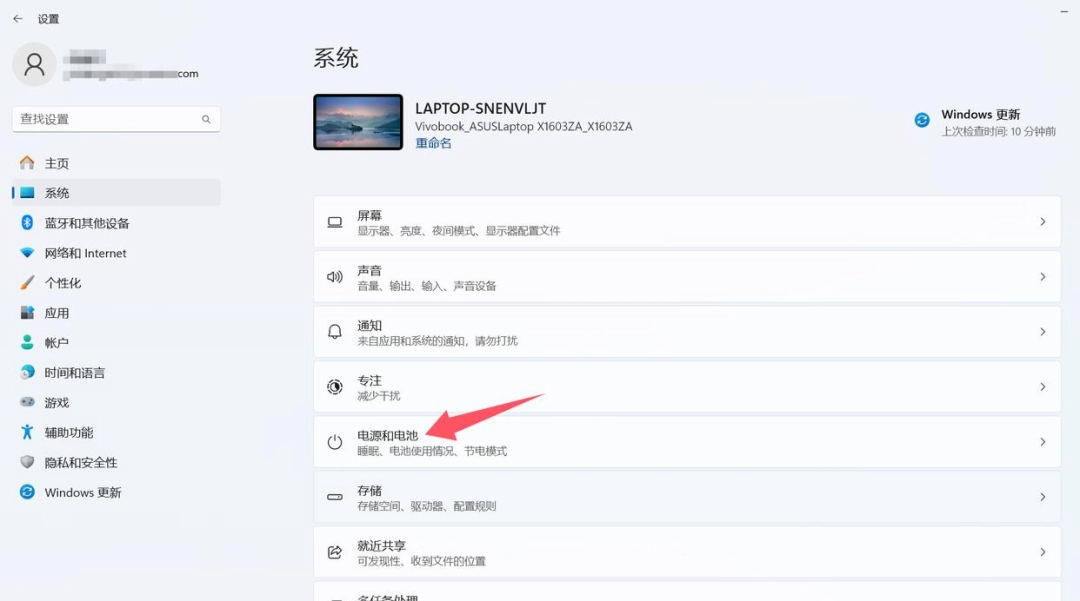Viewport: 1080px width, 601px height.
Task: Select 网络和 Internet in the sidebar
Action: [116, 253]
